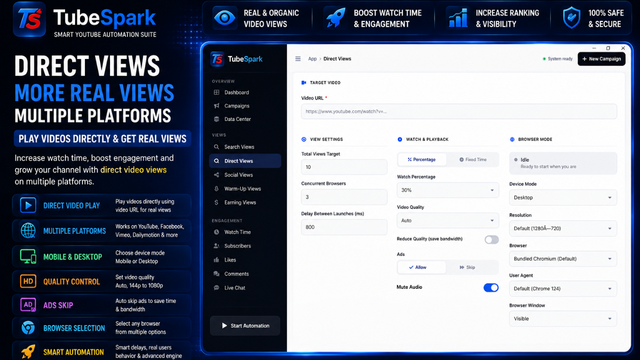Click the Campaigns flag icon

(216, 106)
